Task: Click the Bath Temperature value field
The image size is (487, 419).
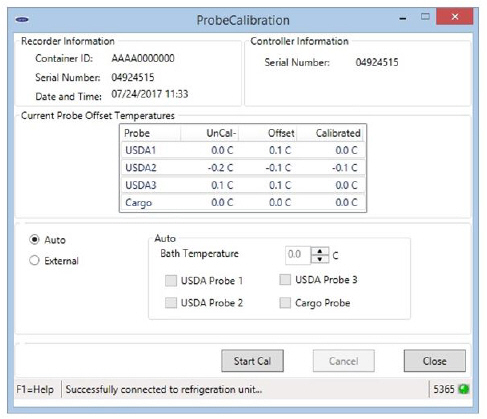Action: (298, 255)
